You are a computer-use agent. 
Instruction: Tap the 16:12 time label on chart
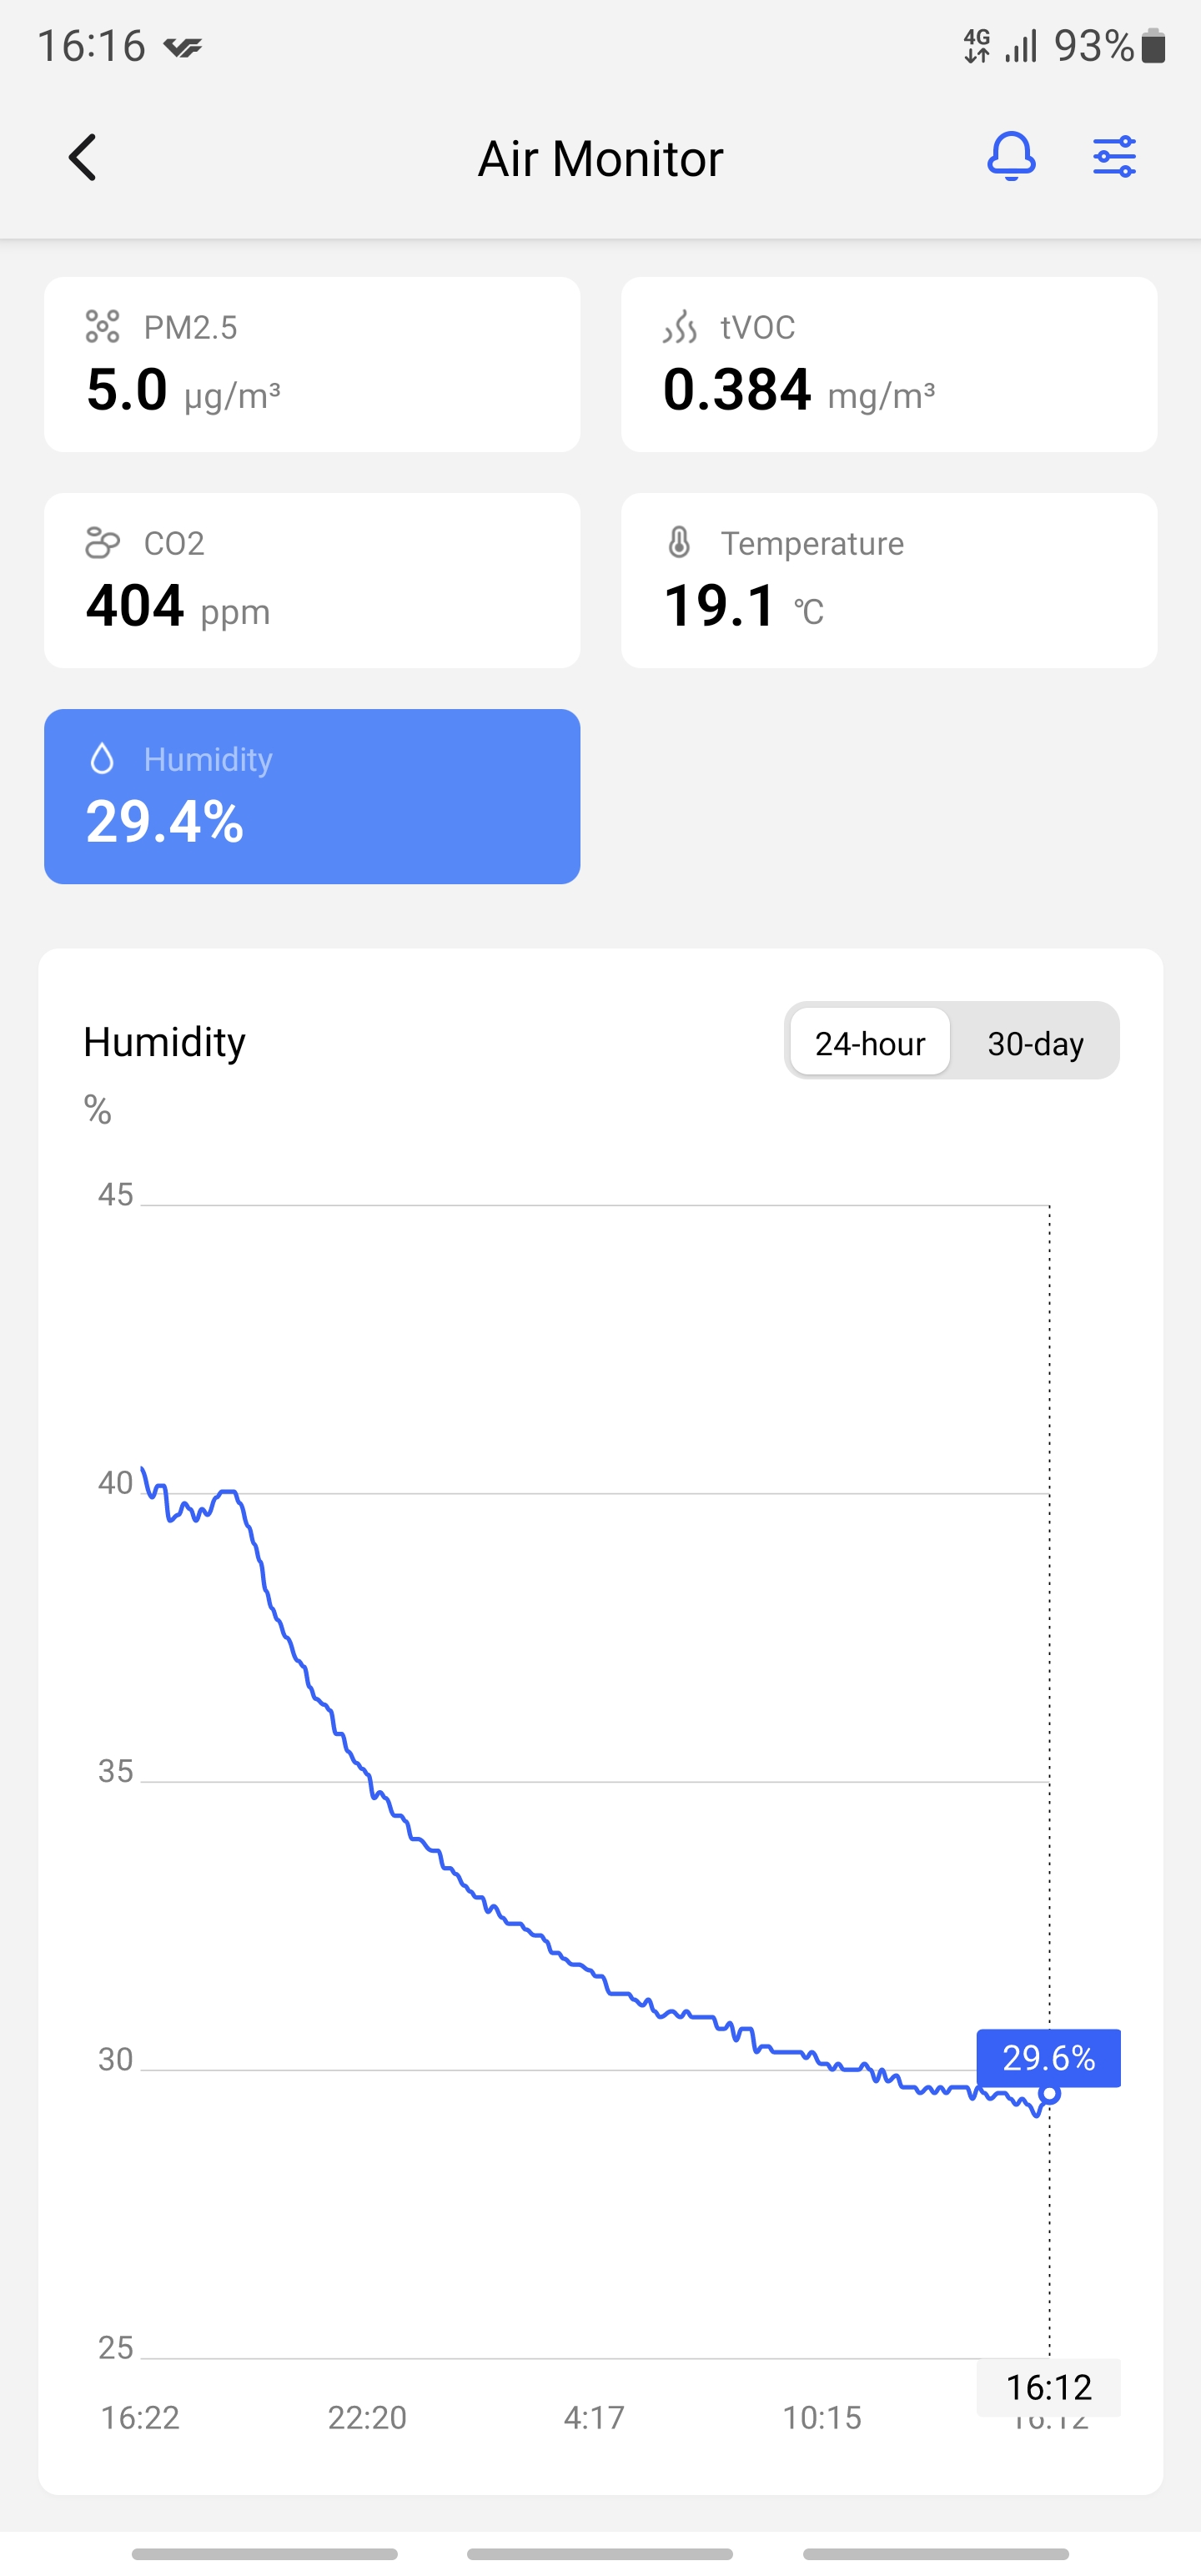[x=1048, y=2387]
